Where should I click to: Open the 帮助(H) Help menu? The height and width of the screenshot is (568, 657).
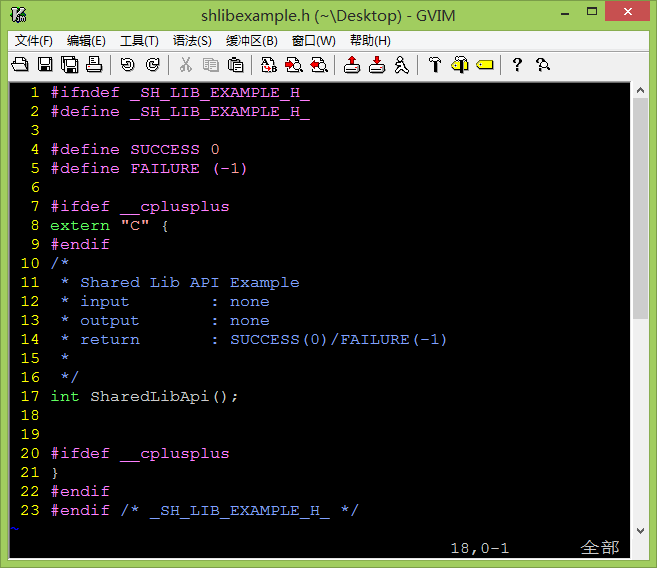click(370, 41)
